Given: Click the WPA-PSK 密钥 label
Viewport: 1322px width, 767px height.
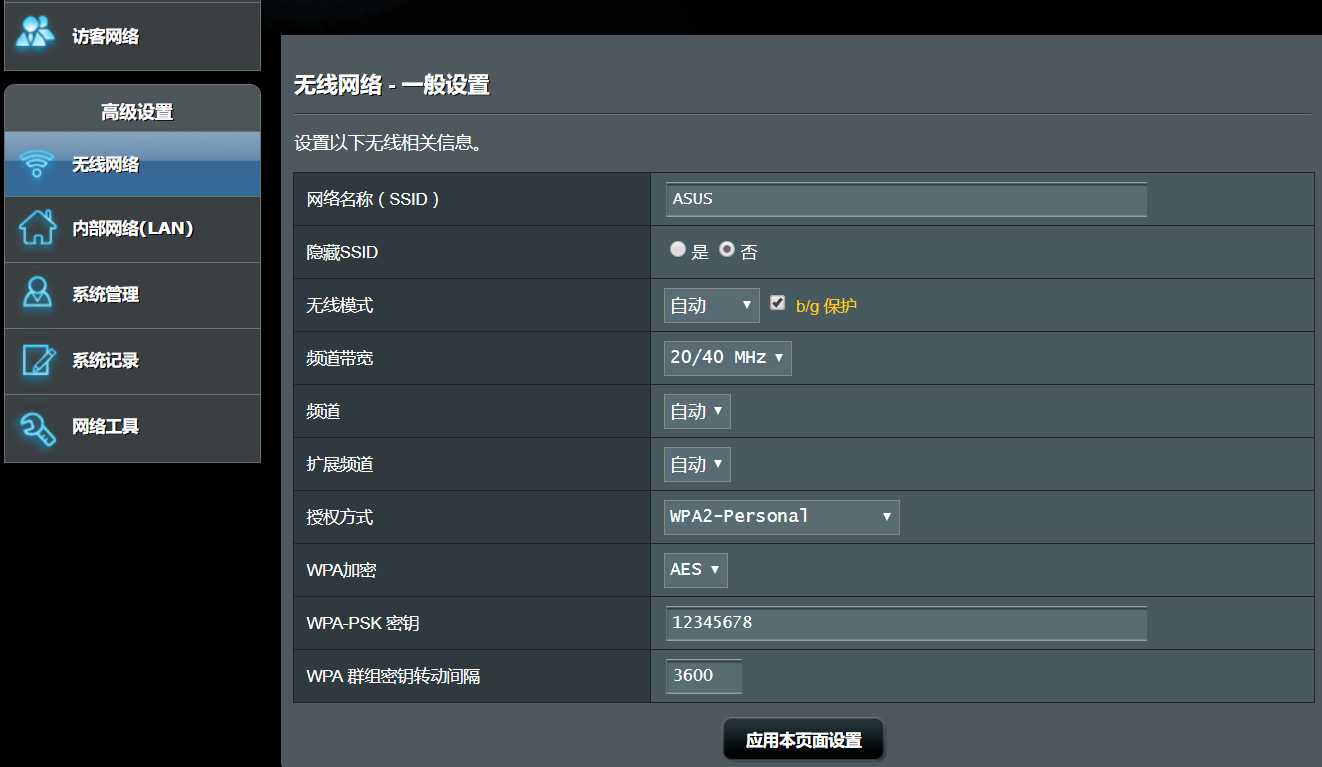Looking at the screenshot, I should (362, 623).
